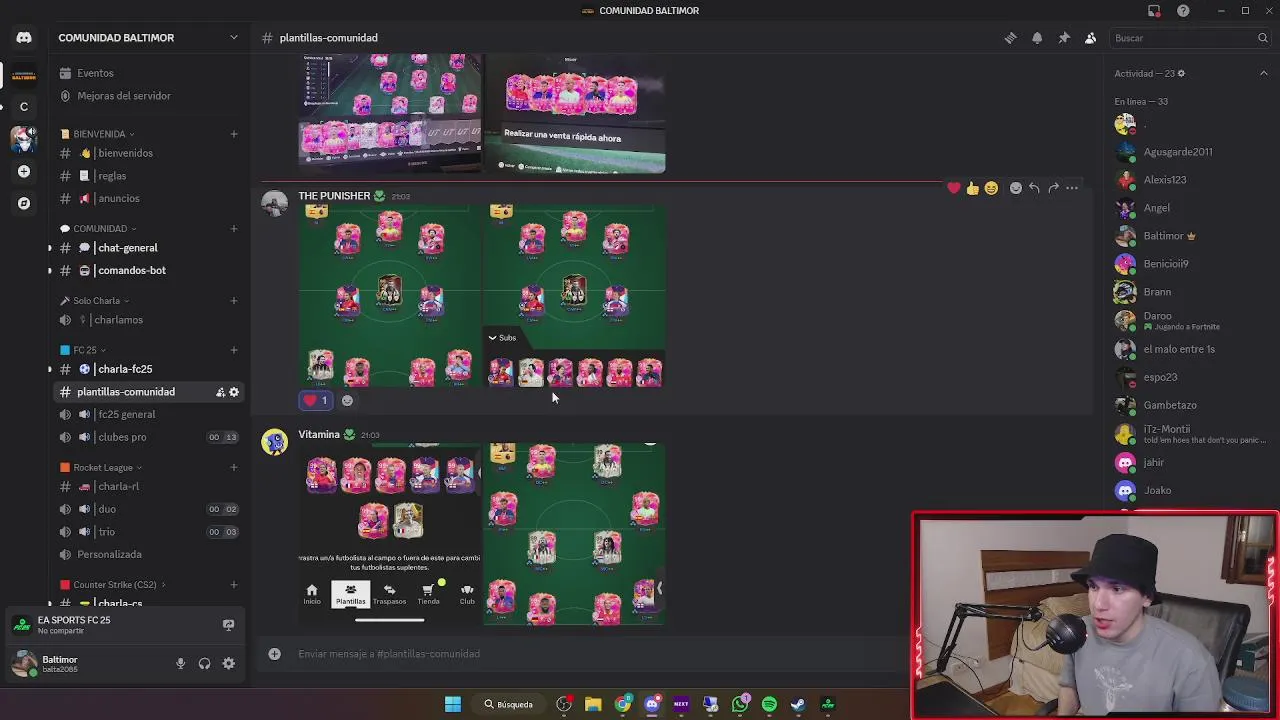Viewport: 1280px width, 720px height.
Task: React with the thumbs up quick reaction
Action: point(972,188)
